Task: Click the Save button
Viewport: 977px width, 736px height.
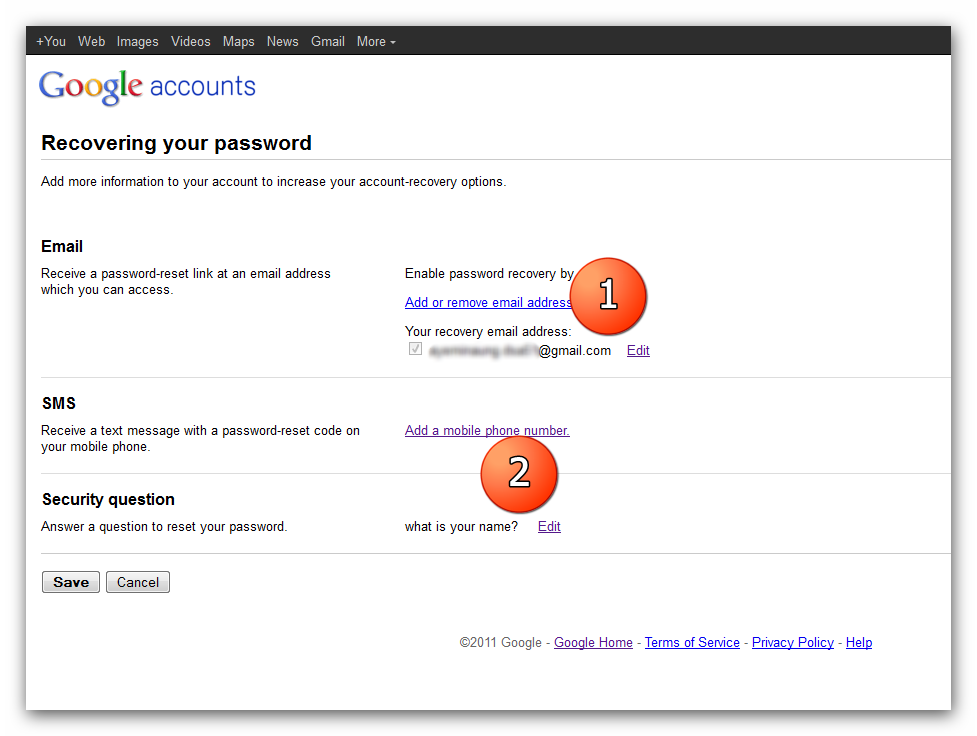Action: [71, 582]
